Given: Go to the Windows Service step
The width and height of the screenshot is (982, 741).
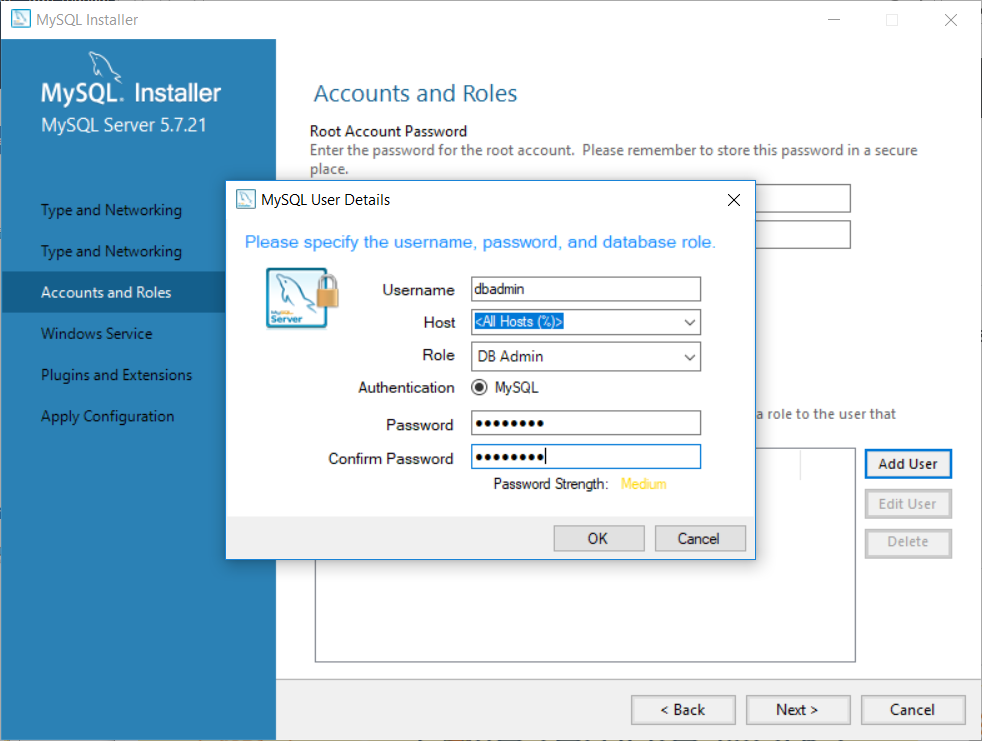Looking at the screenshot, I should (x=96, y=334).
